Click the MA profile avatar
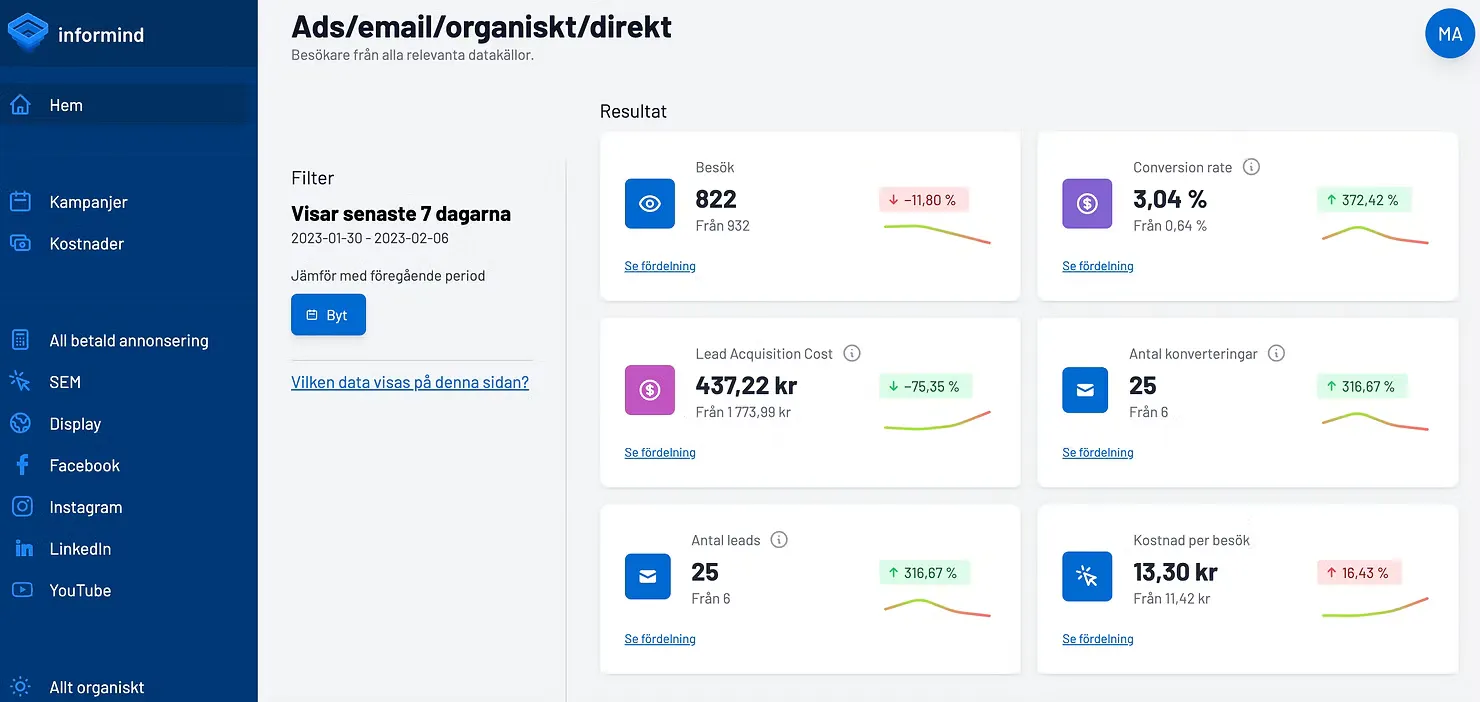The height and width of the screenshot is (702, 1480). click(x=1449, y=33)
